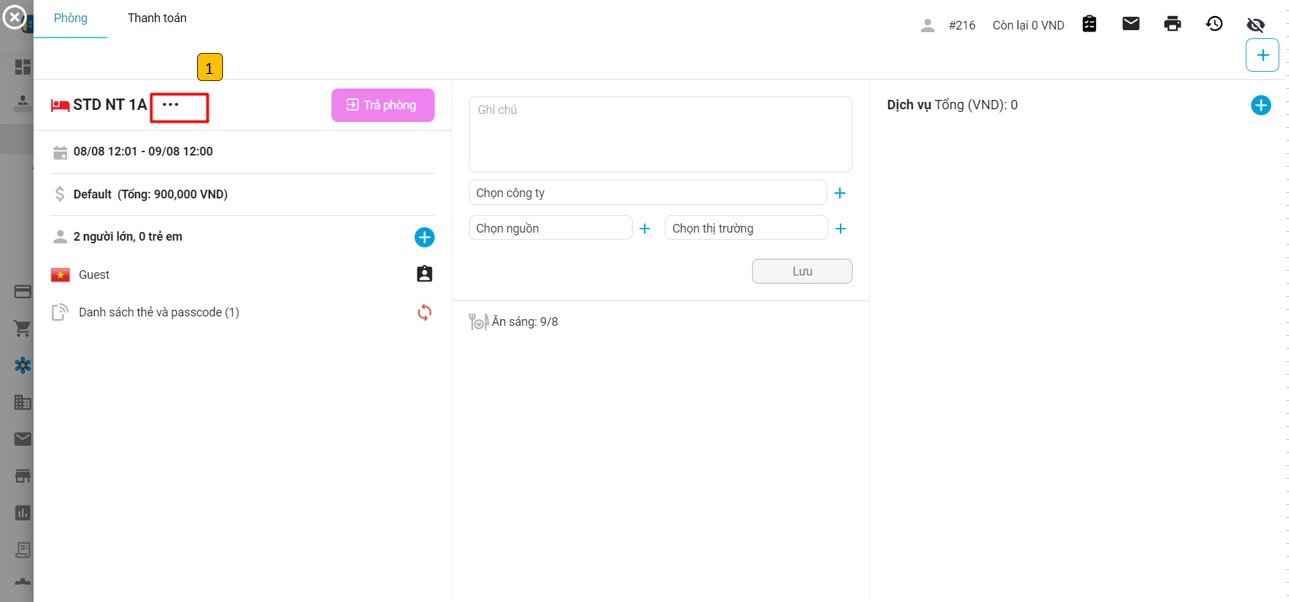Open the Chọn thị trường dropdown
1289x602 pixels.
pos(746,228)
